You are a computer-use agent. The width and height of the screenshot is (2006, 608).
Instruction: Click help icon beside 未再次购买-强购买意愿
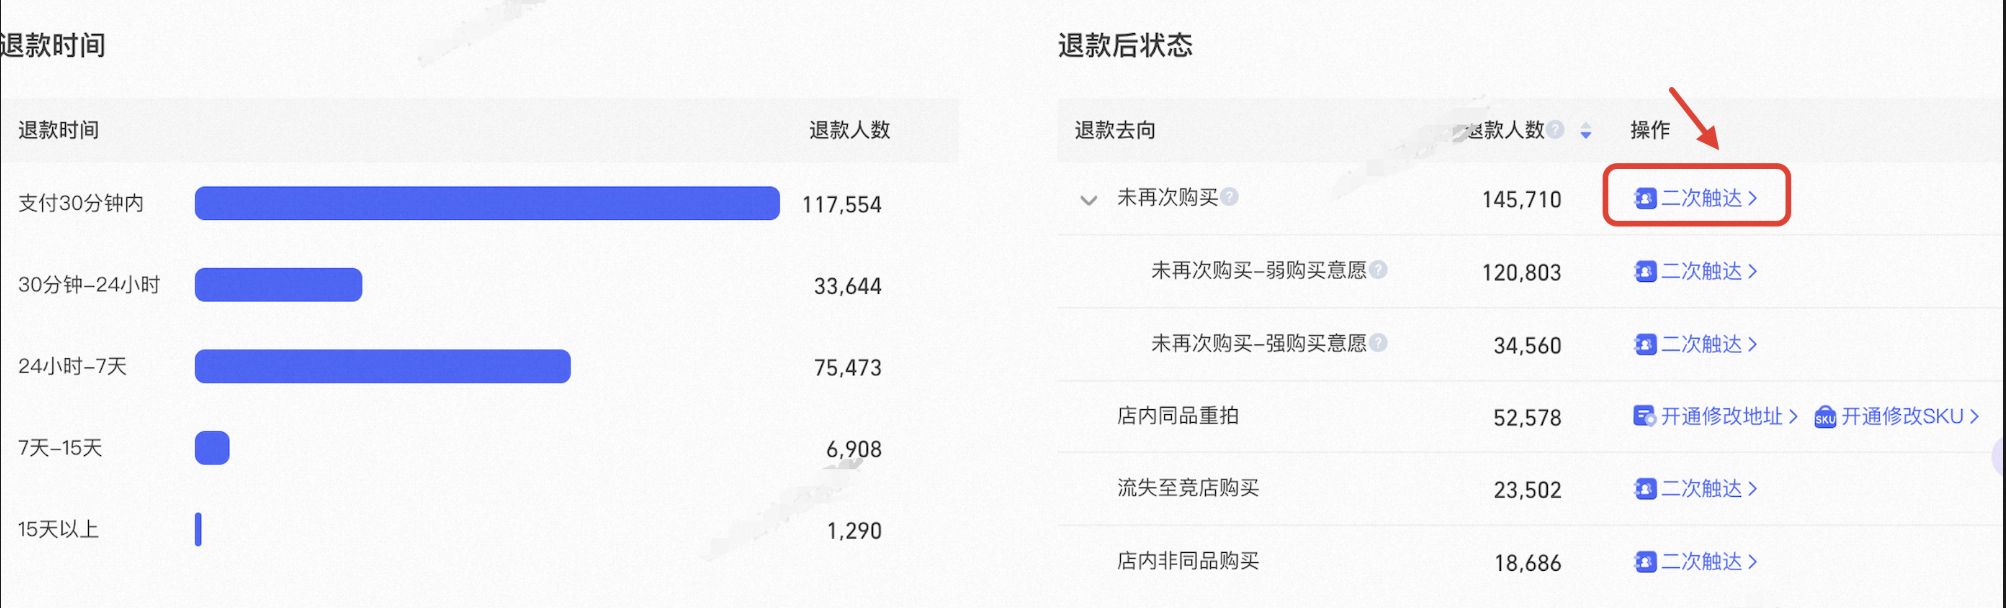(1378, 342)
